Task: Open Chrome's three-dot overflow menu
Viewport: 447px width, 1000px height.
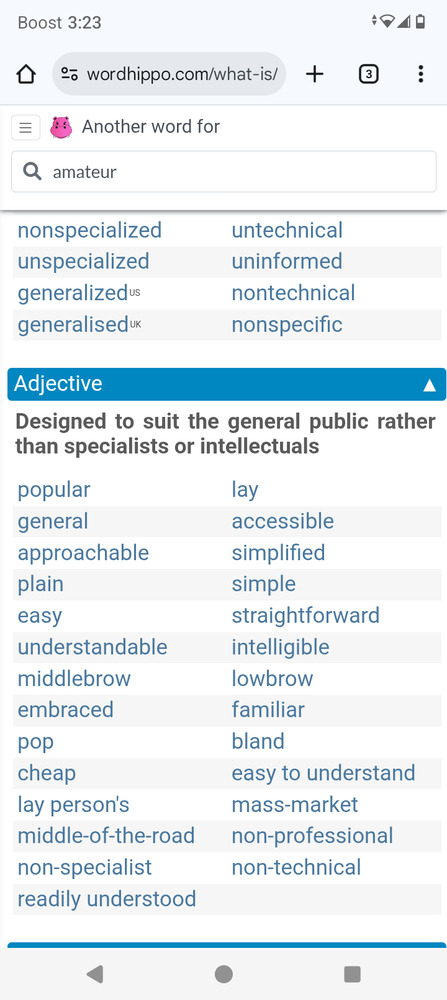Action: 420,75
